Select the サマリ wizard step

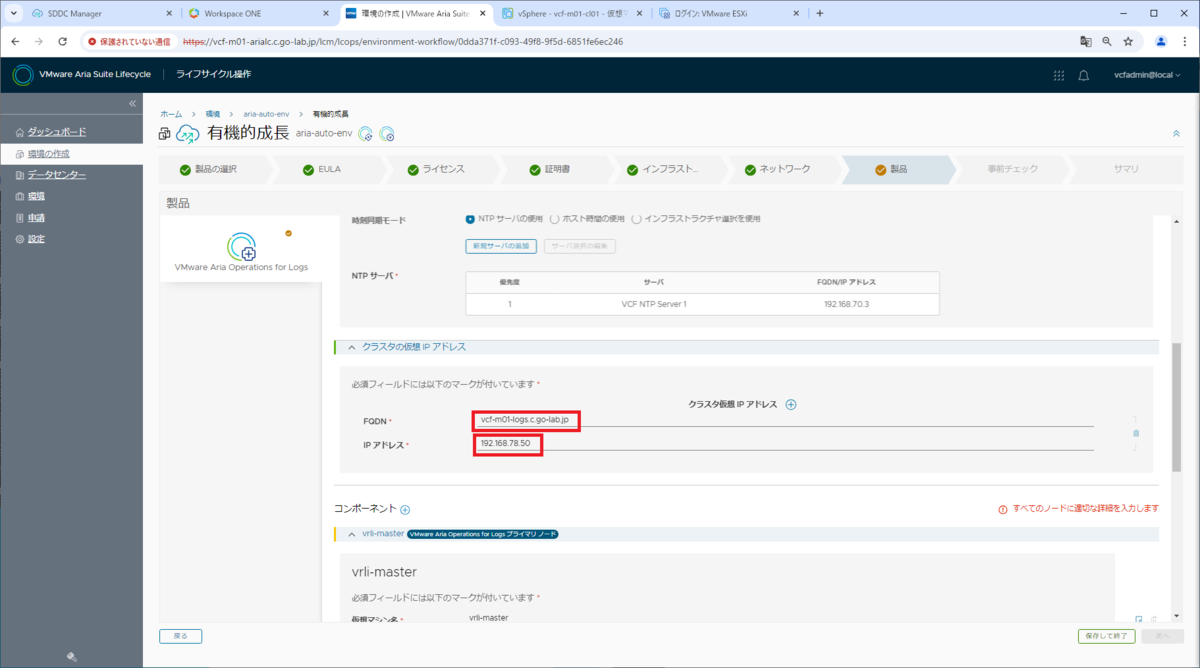pos(1126,169)
